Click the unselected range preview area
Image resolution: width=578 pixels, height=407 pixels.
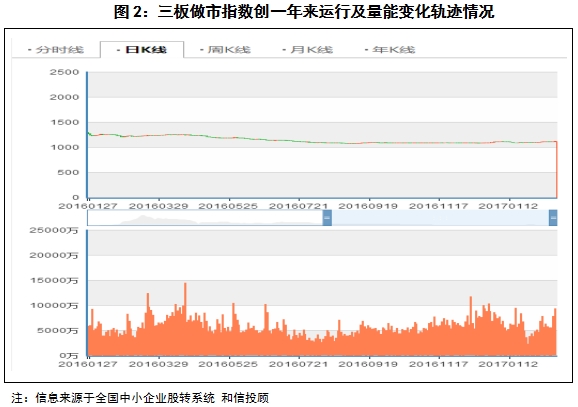(x=205, y=218)
